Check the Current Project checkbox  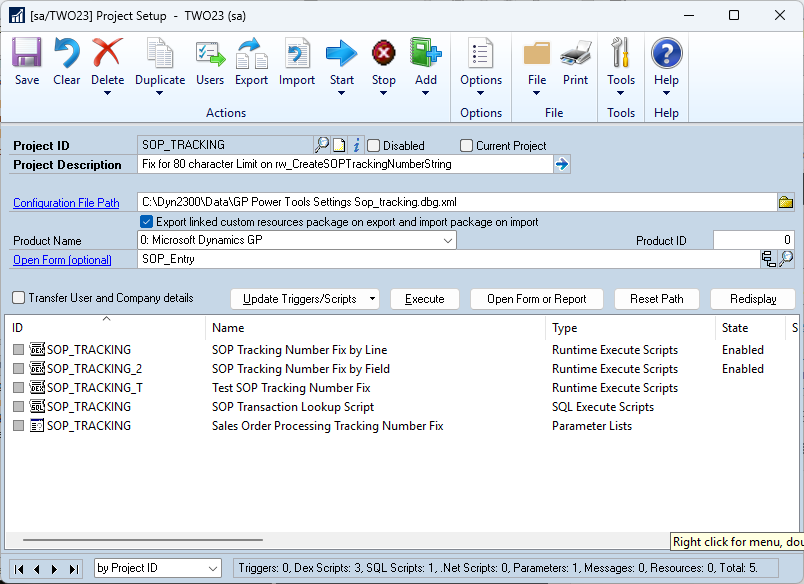466,146
